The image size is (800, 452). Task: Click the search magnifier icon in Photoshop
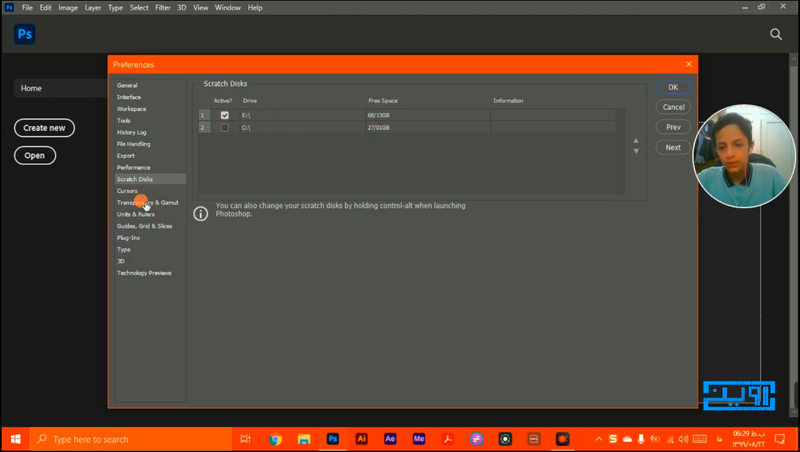[776, 34]
